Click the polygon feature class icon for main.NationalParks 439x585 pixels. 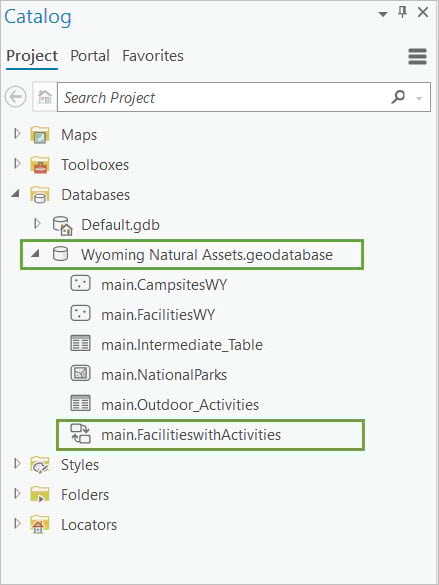click(x=80, y=373)
